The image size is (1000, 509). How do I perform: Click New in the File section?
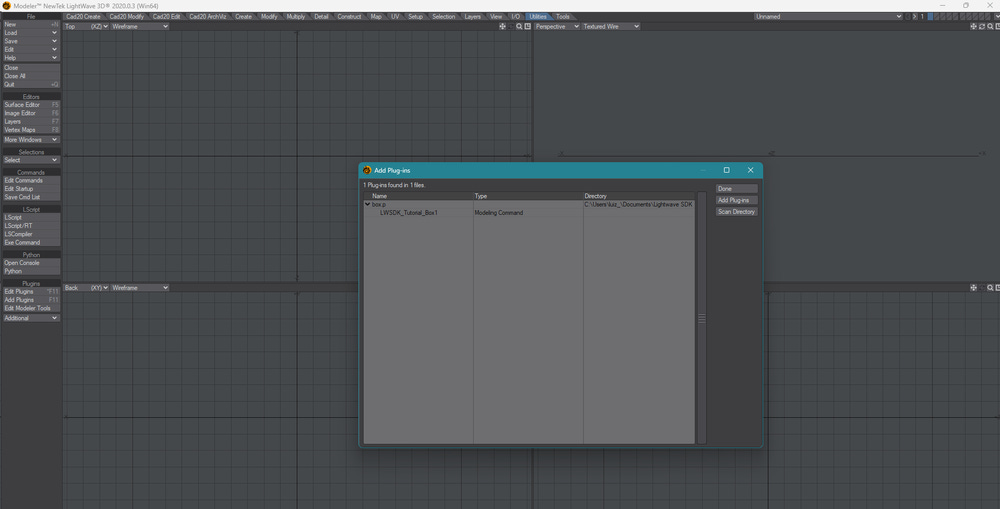point(31,24)
